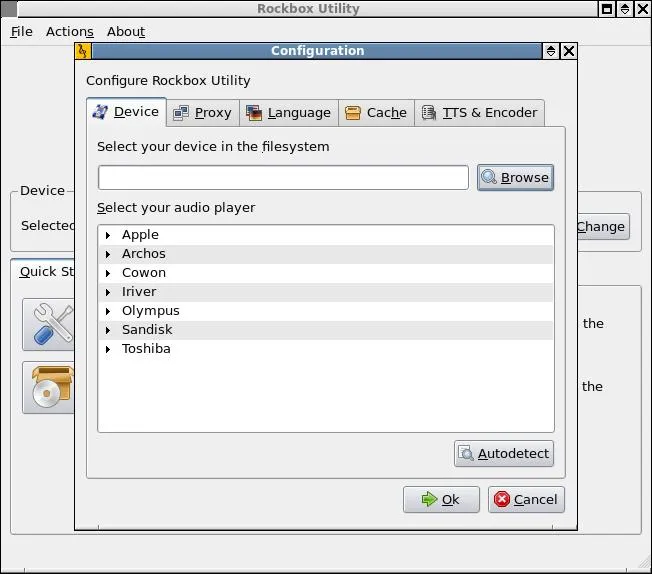The width and height of the screenshot is (652, 574).
Task: Select the Sandisk row text
Action: [147, 330]
